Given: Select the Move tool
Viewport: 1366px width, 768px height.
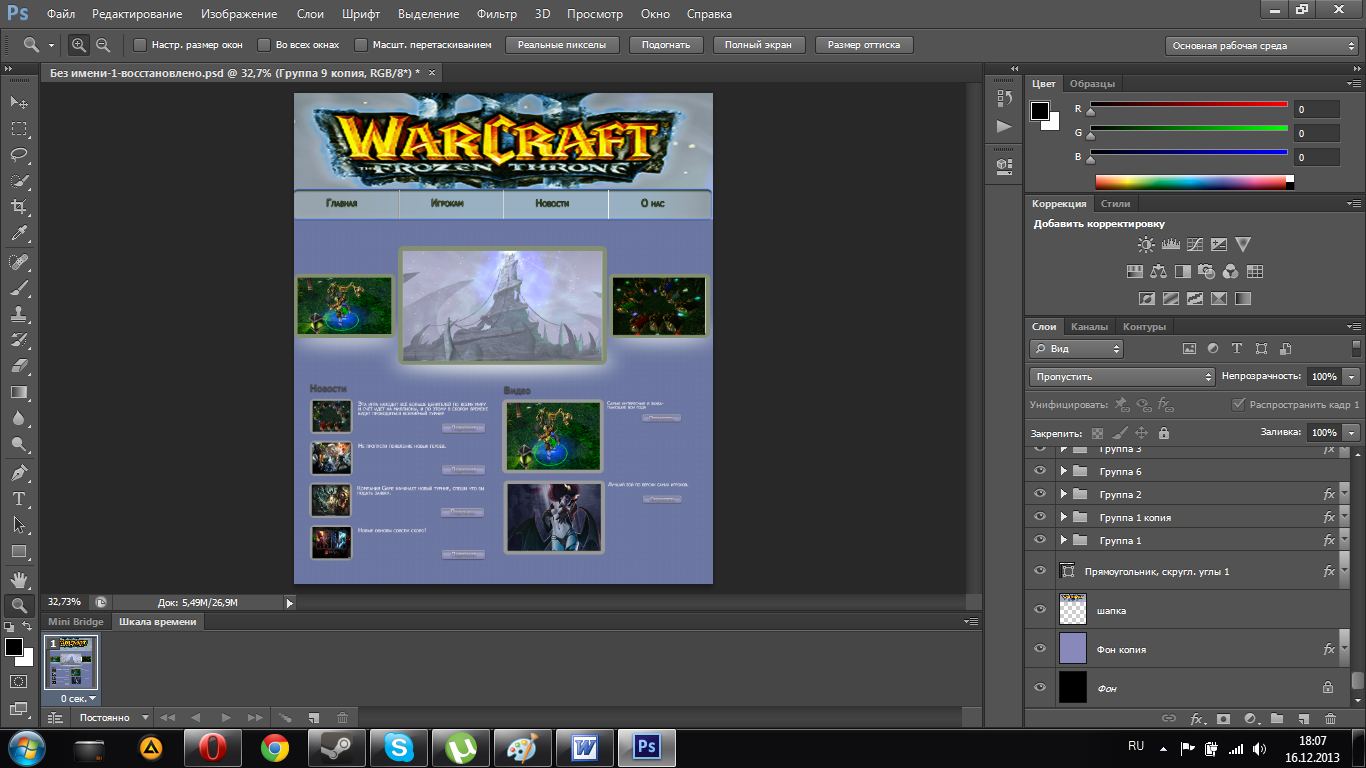Looking at the screenshot, I should [19, 102].
